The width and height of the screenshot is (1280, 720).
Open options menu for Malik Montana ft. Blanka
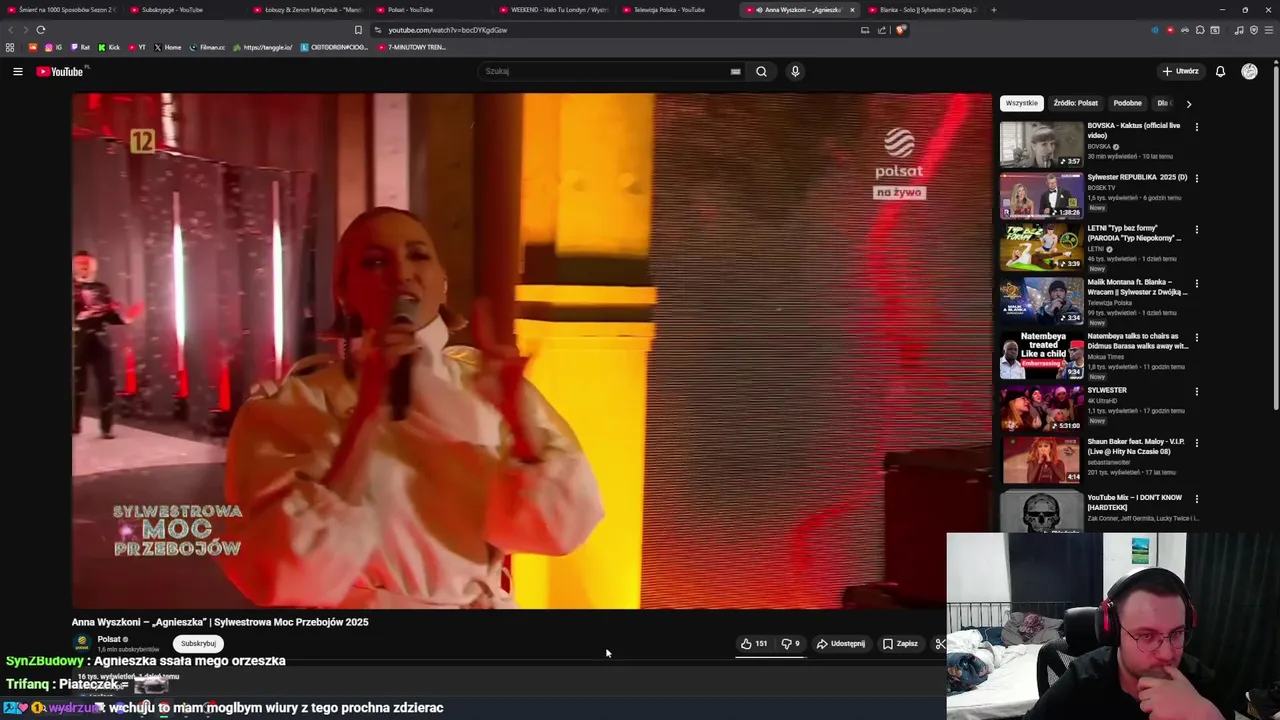point(1196,283)
